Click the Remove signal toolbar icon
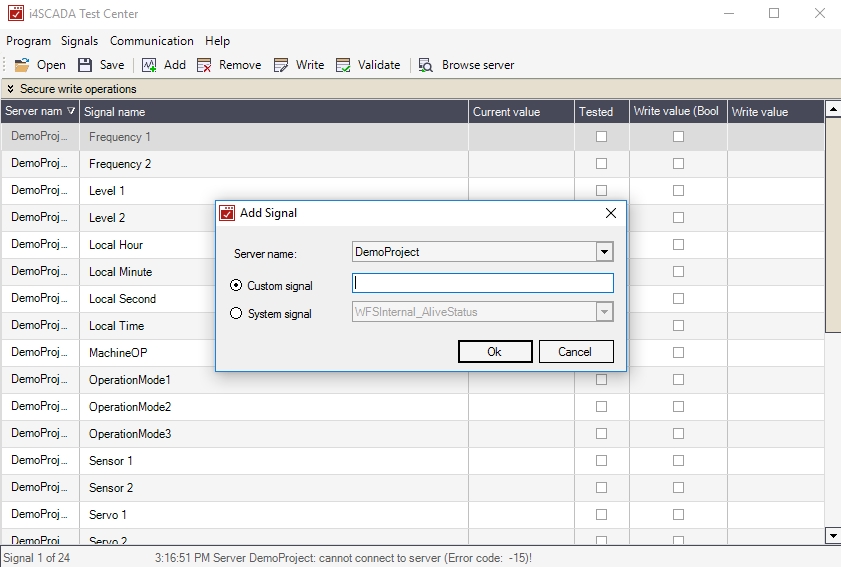The height and width of the screenshot is (567, 841). pyautogui.click(x=204, y=65)
